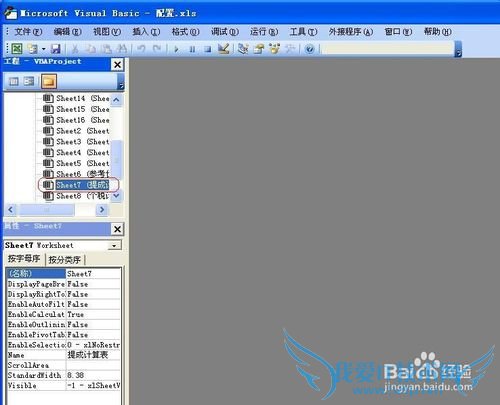Screen dimensions: 500x405
Task: Select Sheet3 in the project tree
Action: tap(76, 142)
